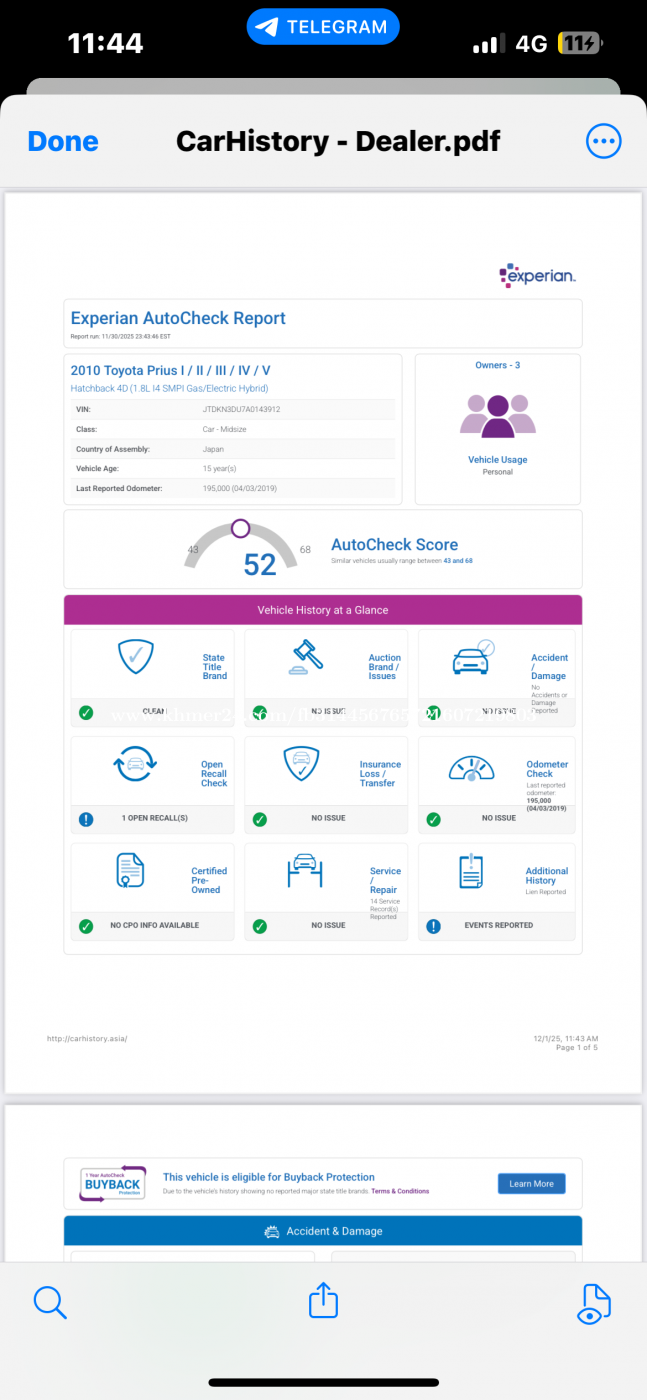Tap the Accident & Damage section header
Screen dimensions: 647x1400
[x=323, y=1231]
